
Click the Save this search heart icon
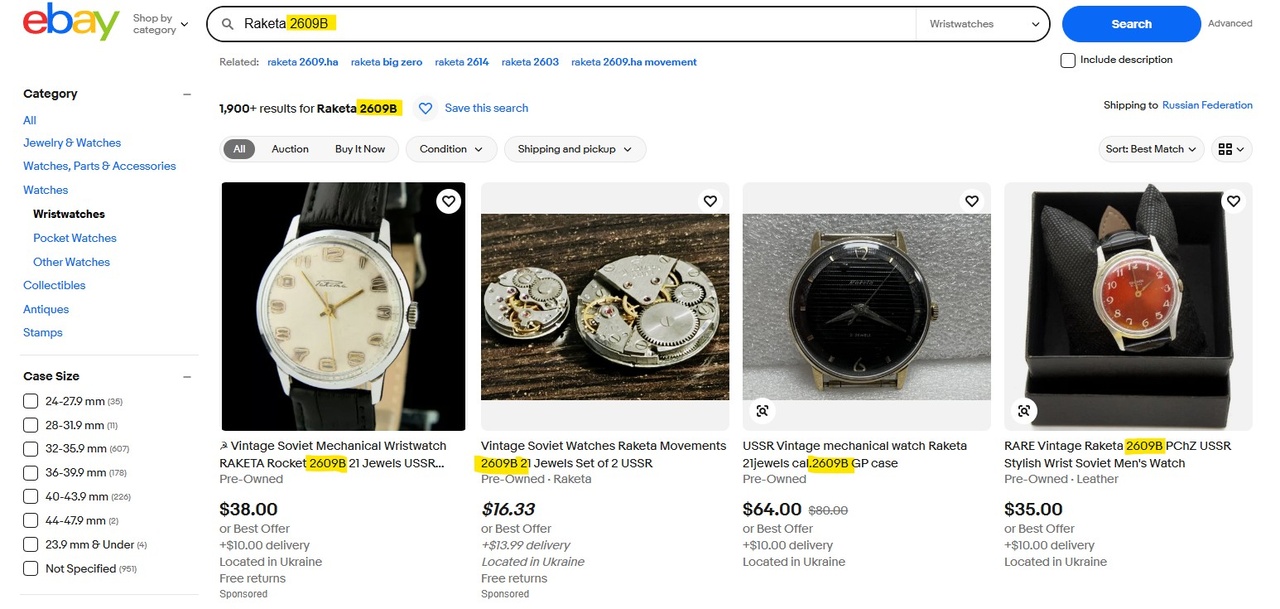pyautogui.click(x=425, y=108)
